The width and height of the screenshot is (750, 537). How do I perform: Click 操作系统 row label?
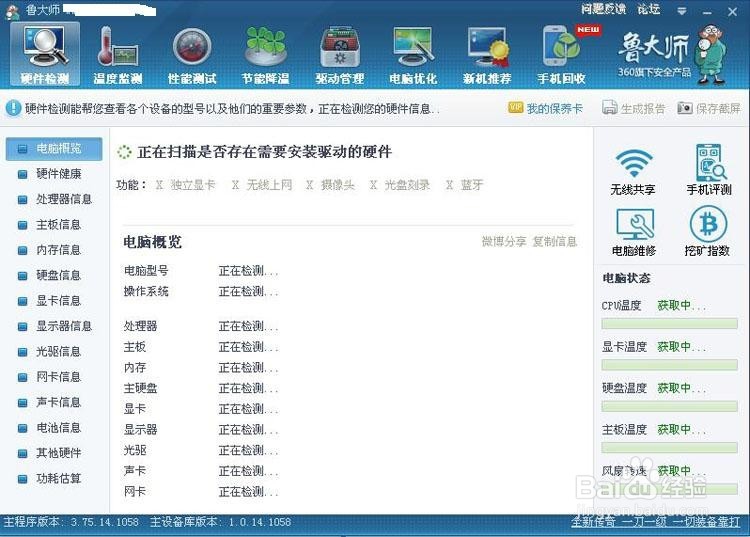pyautogui.click(x=146, y=291)
